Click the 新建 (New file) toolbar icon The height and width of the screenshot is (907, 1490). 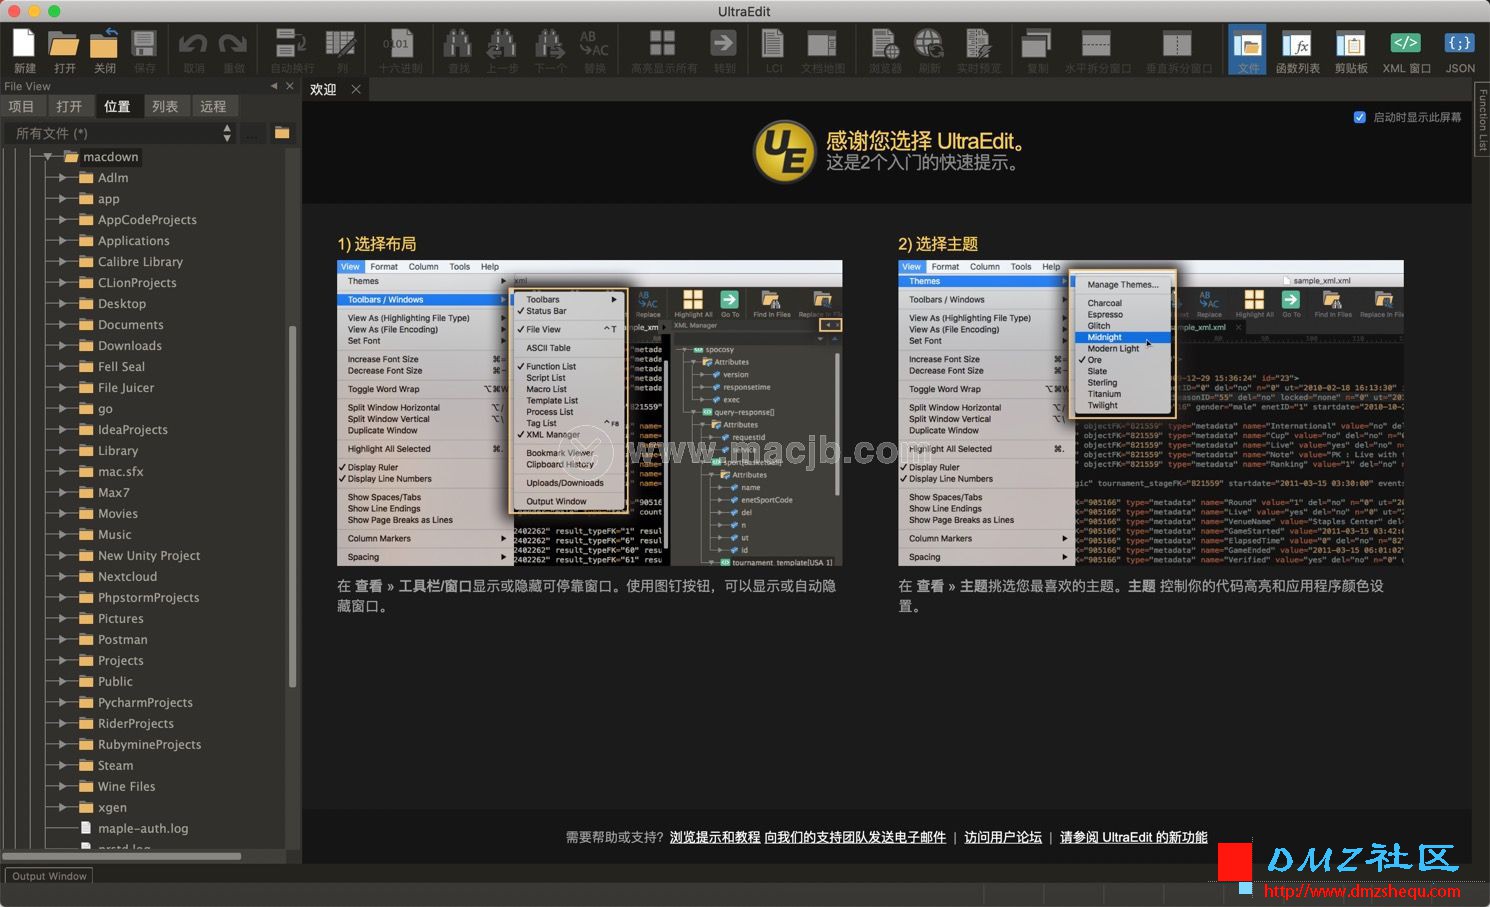point(24,45)
